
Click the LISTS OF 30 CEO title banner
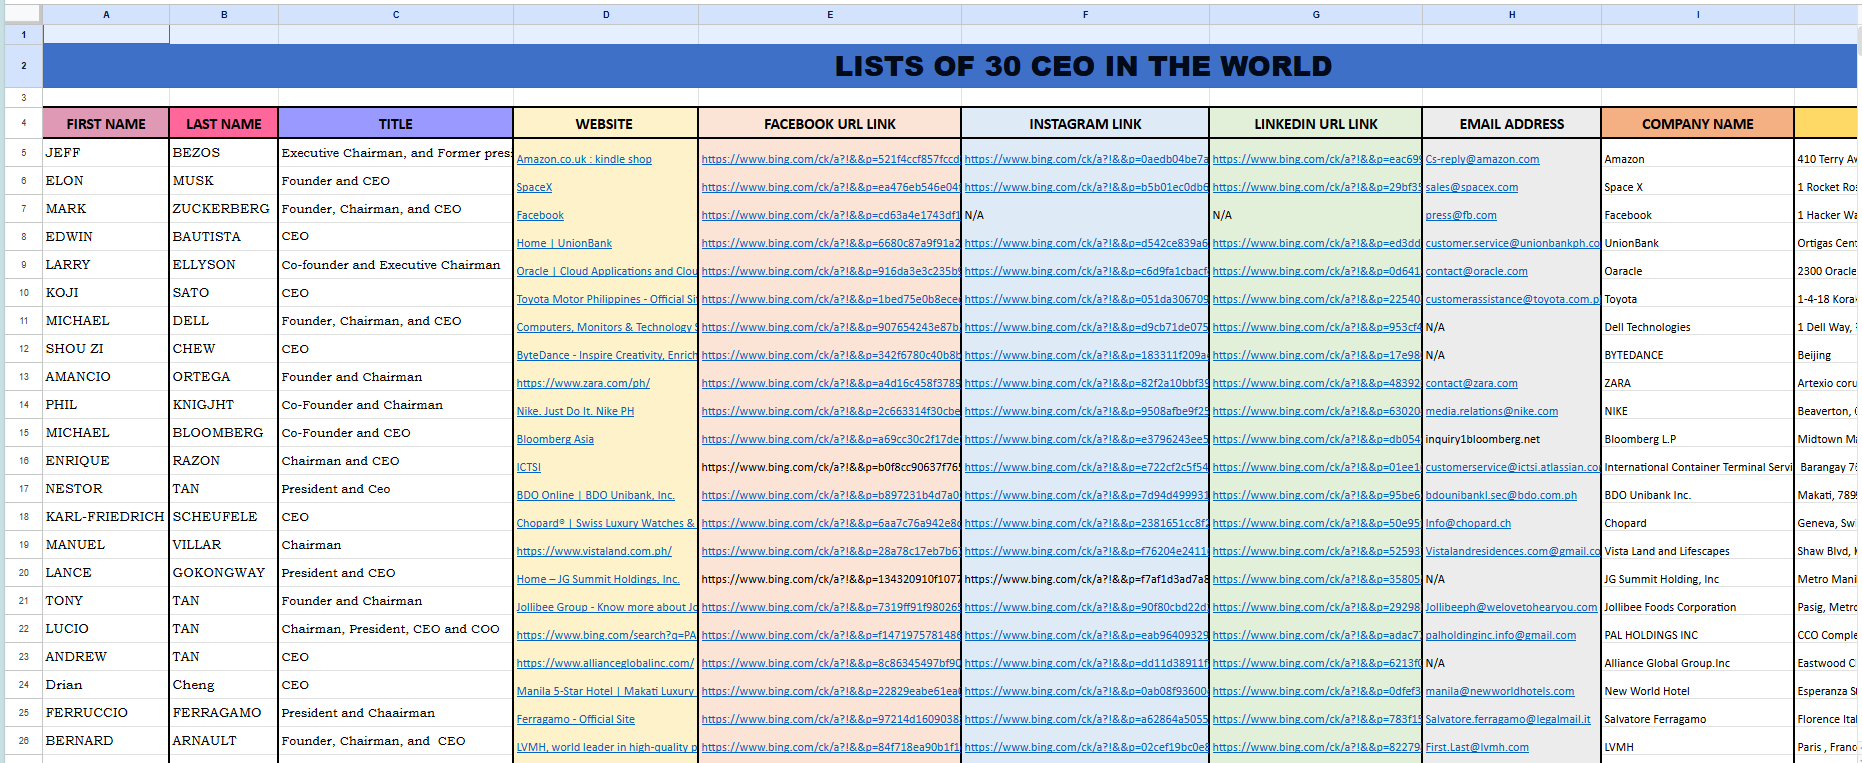pos(1083,66)
